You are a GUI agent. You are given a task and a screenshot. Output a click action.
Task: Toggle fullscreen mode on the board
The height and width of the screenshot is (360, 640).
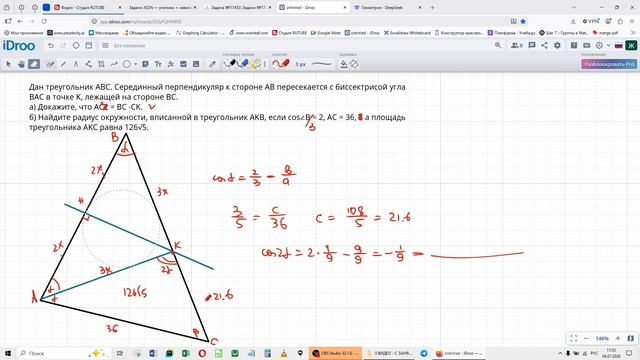pos(573,338)
